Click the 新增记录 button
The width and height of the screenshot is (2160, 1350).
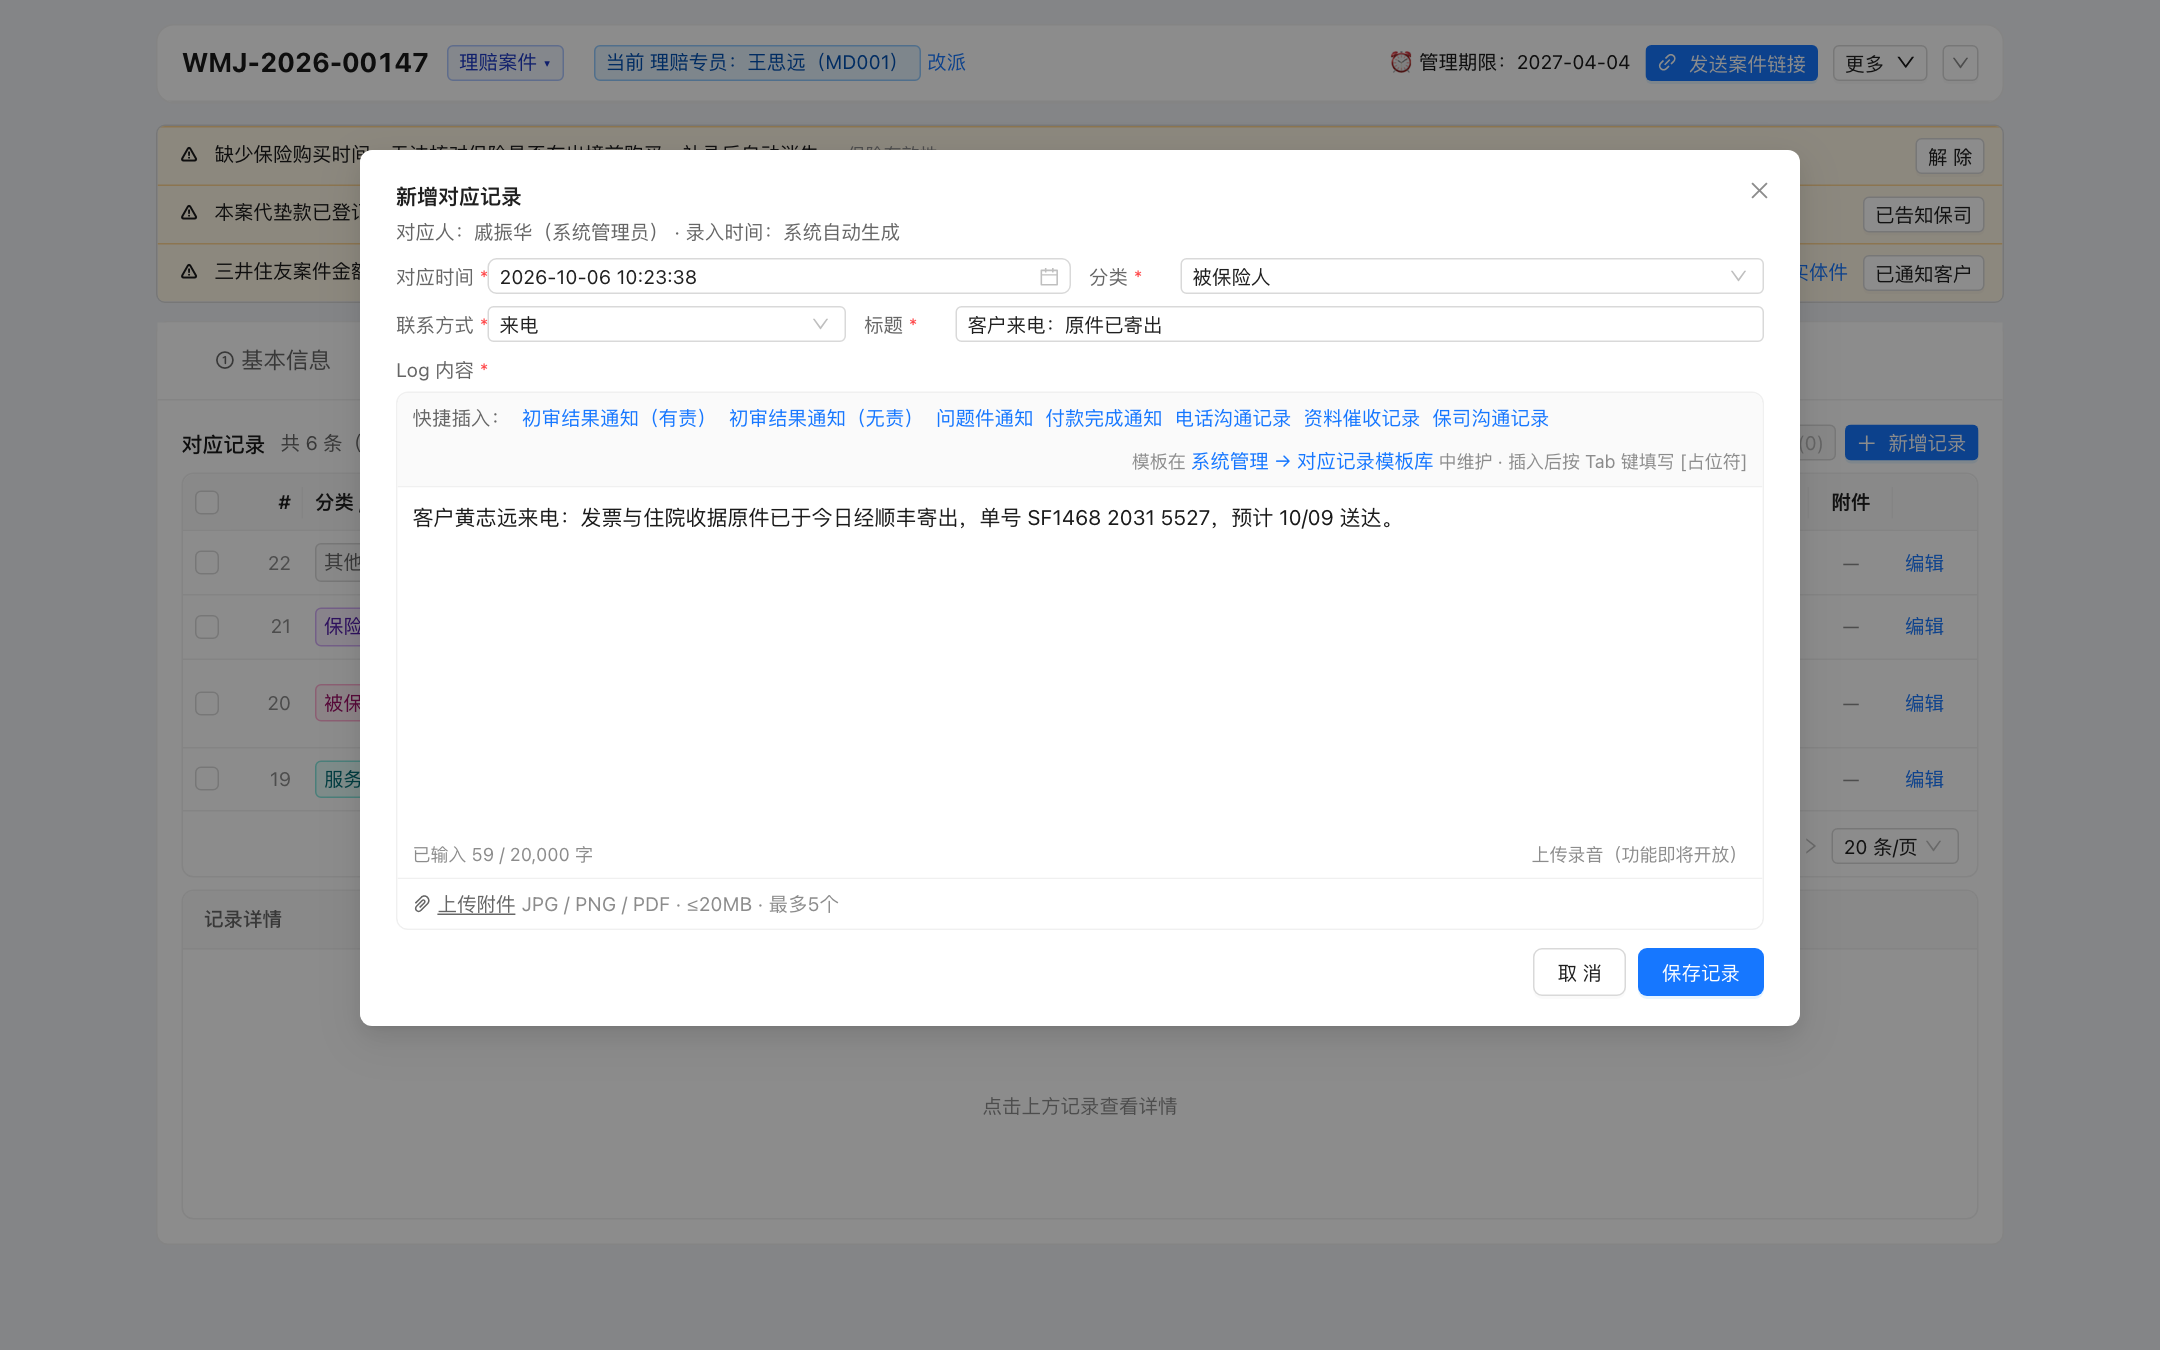pos(1912,443)
